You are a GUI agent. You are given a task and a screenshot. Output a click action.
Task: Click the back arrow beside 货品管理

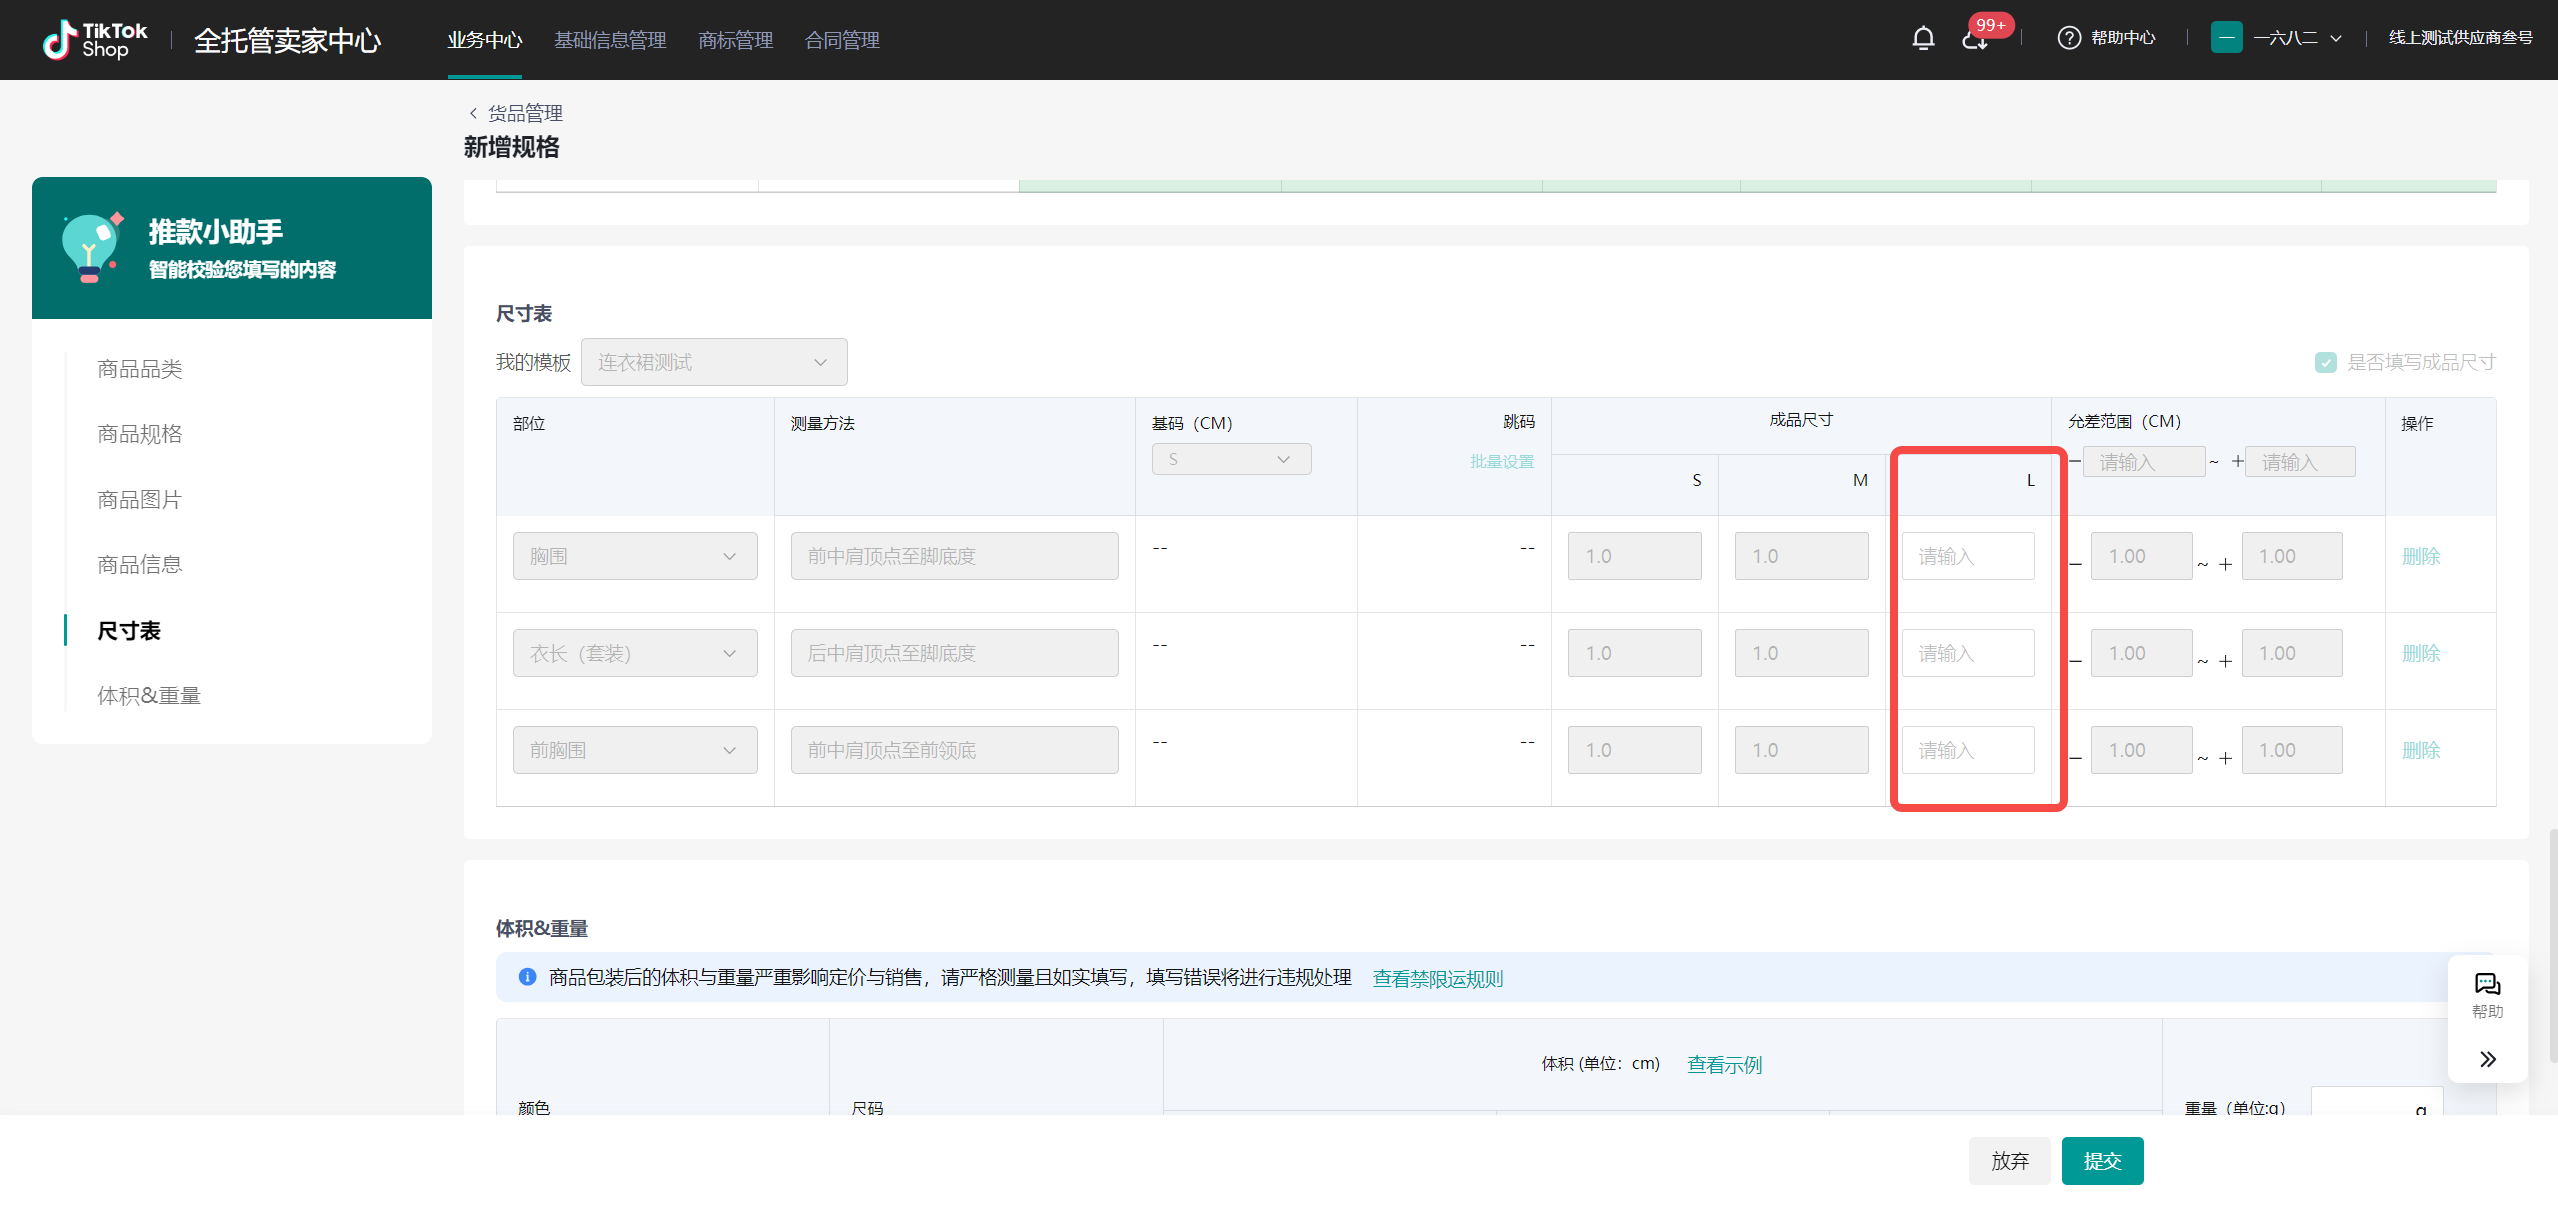[473, 113]
